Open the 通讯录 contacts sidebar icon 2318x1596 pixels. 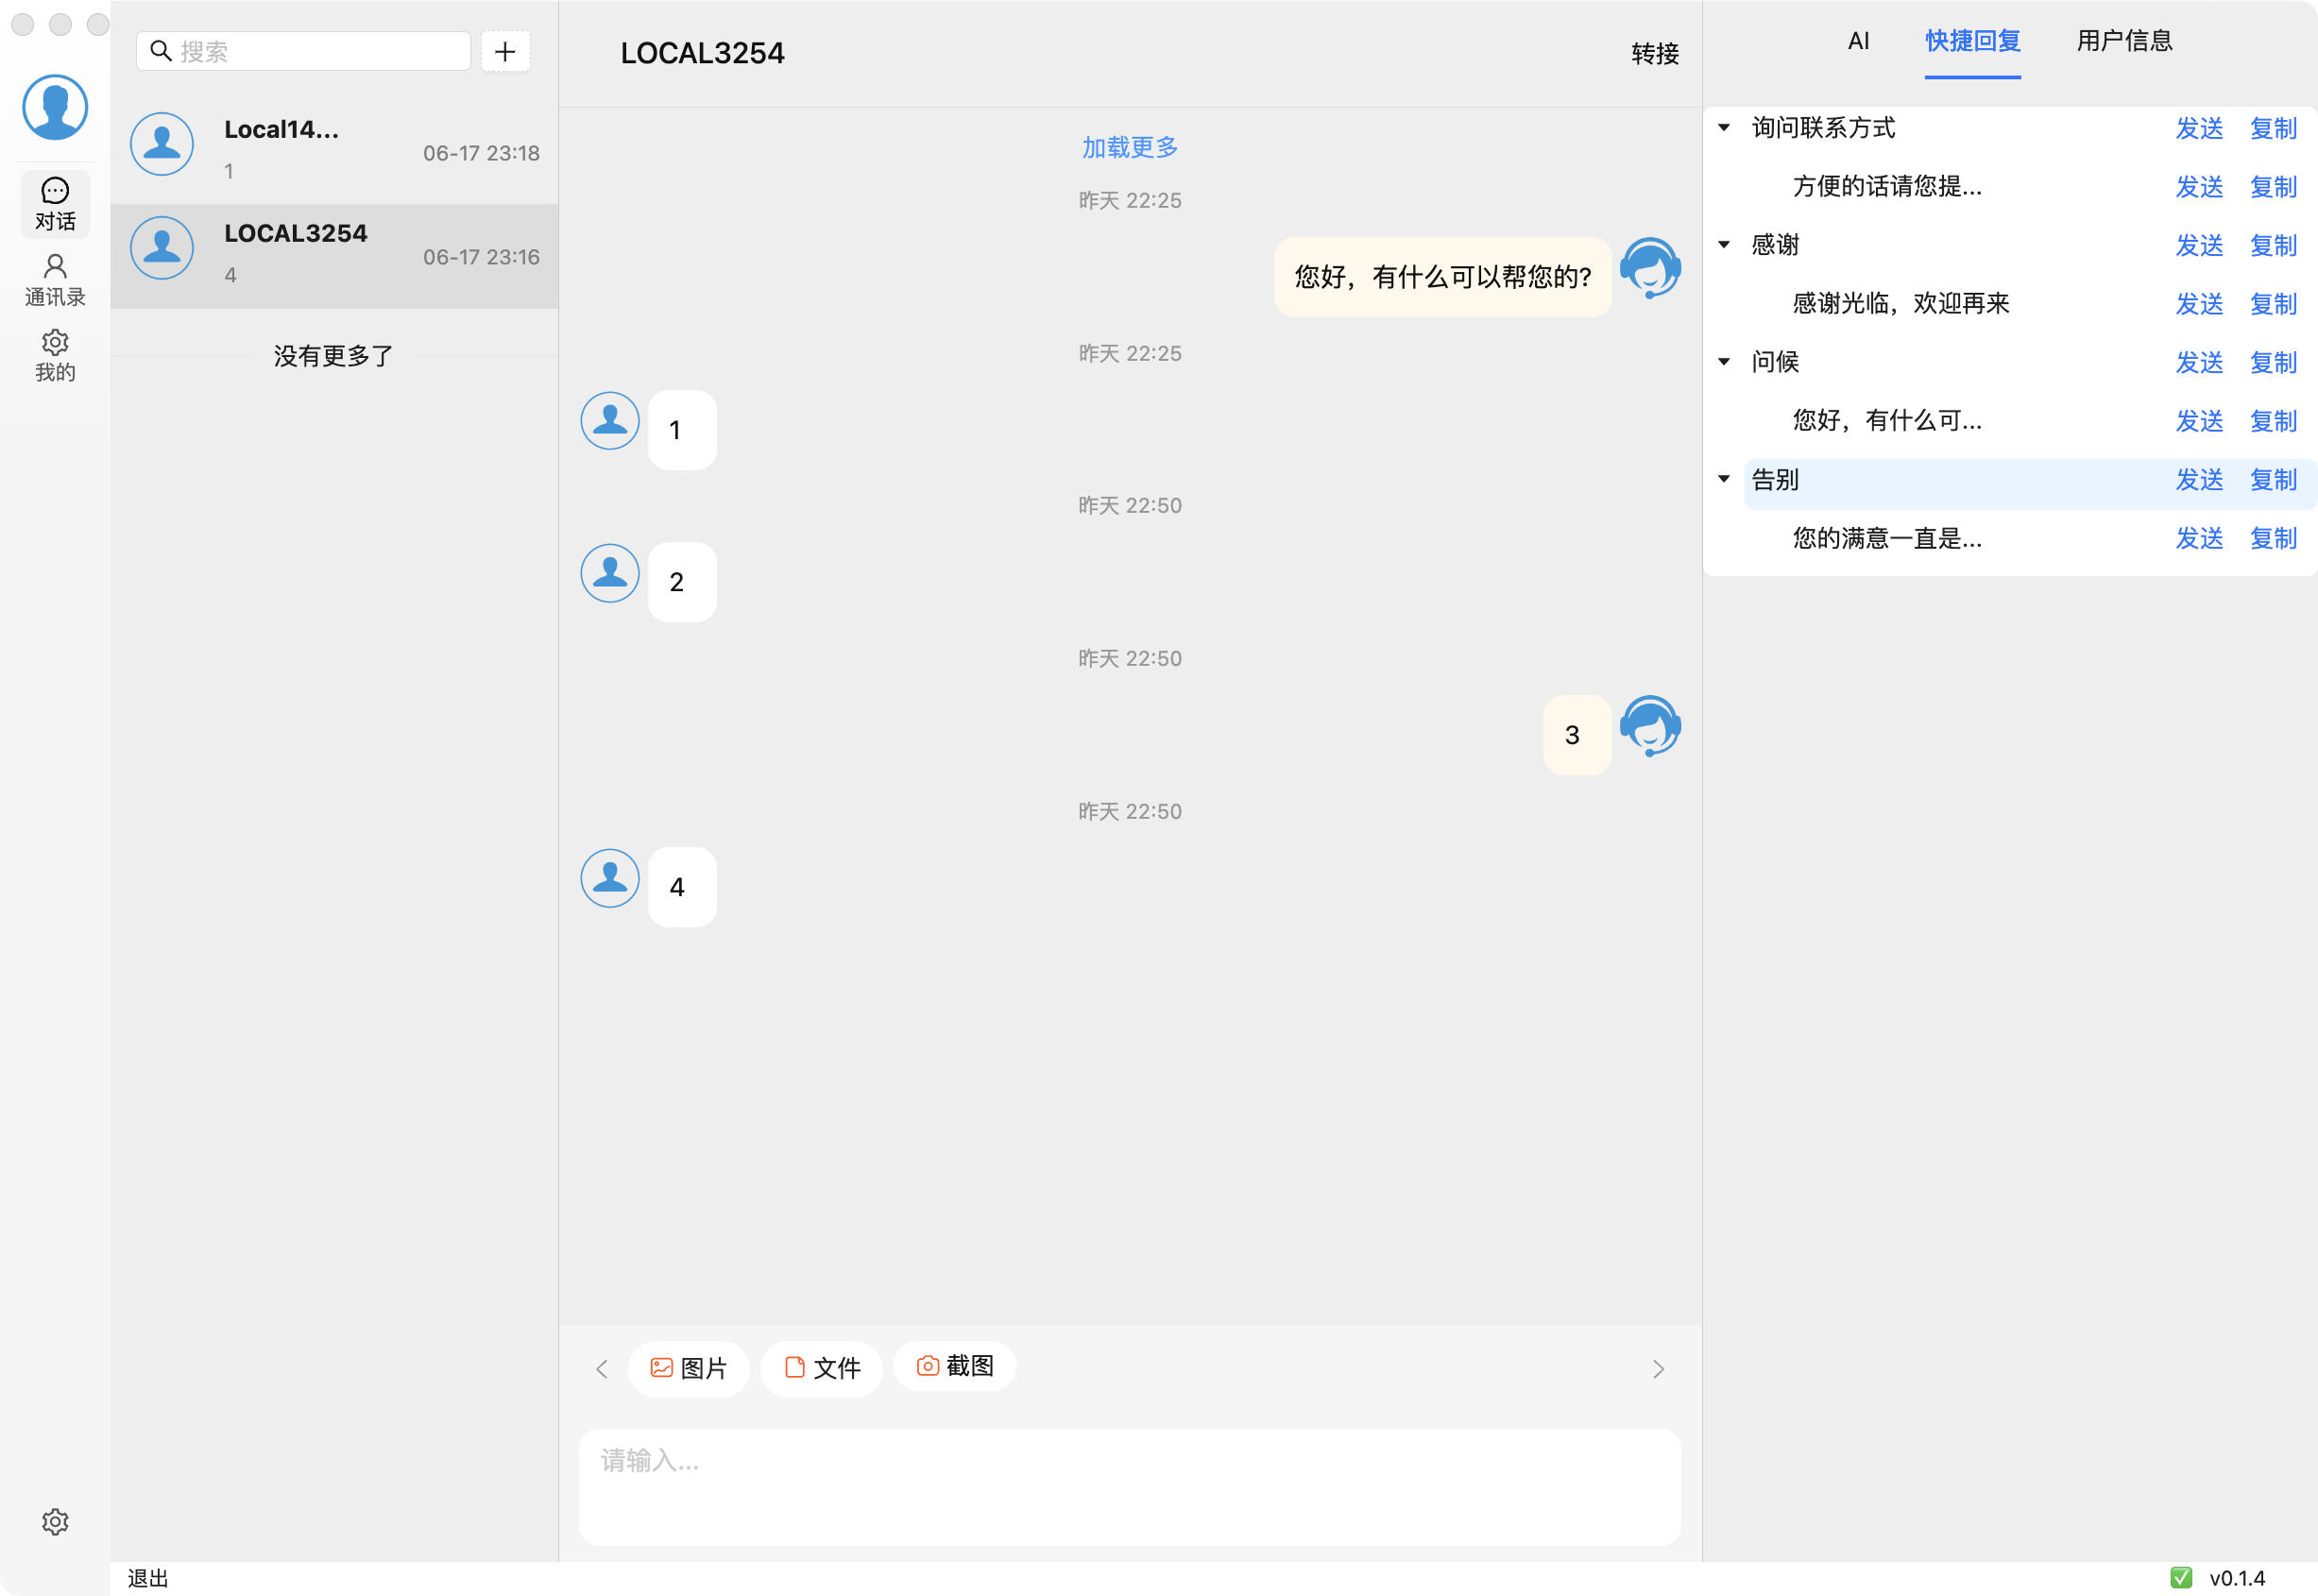tap(55, 279)
